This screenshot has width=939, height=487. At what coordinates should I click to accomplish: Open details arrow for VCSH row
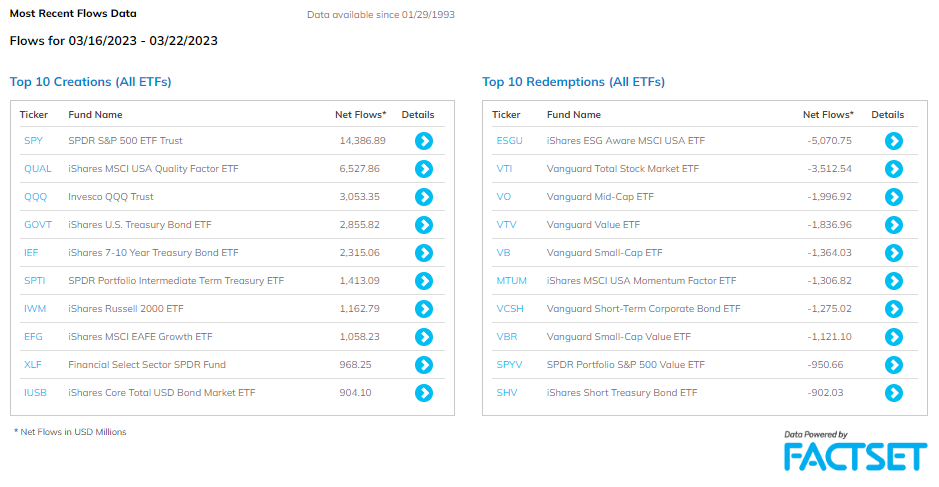pos(894,308)
